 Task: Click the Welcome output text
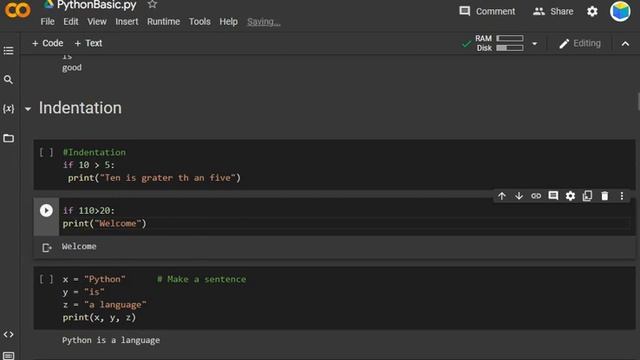point(79,247)
